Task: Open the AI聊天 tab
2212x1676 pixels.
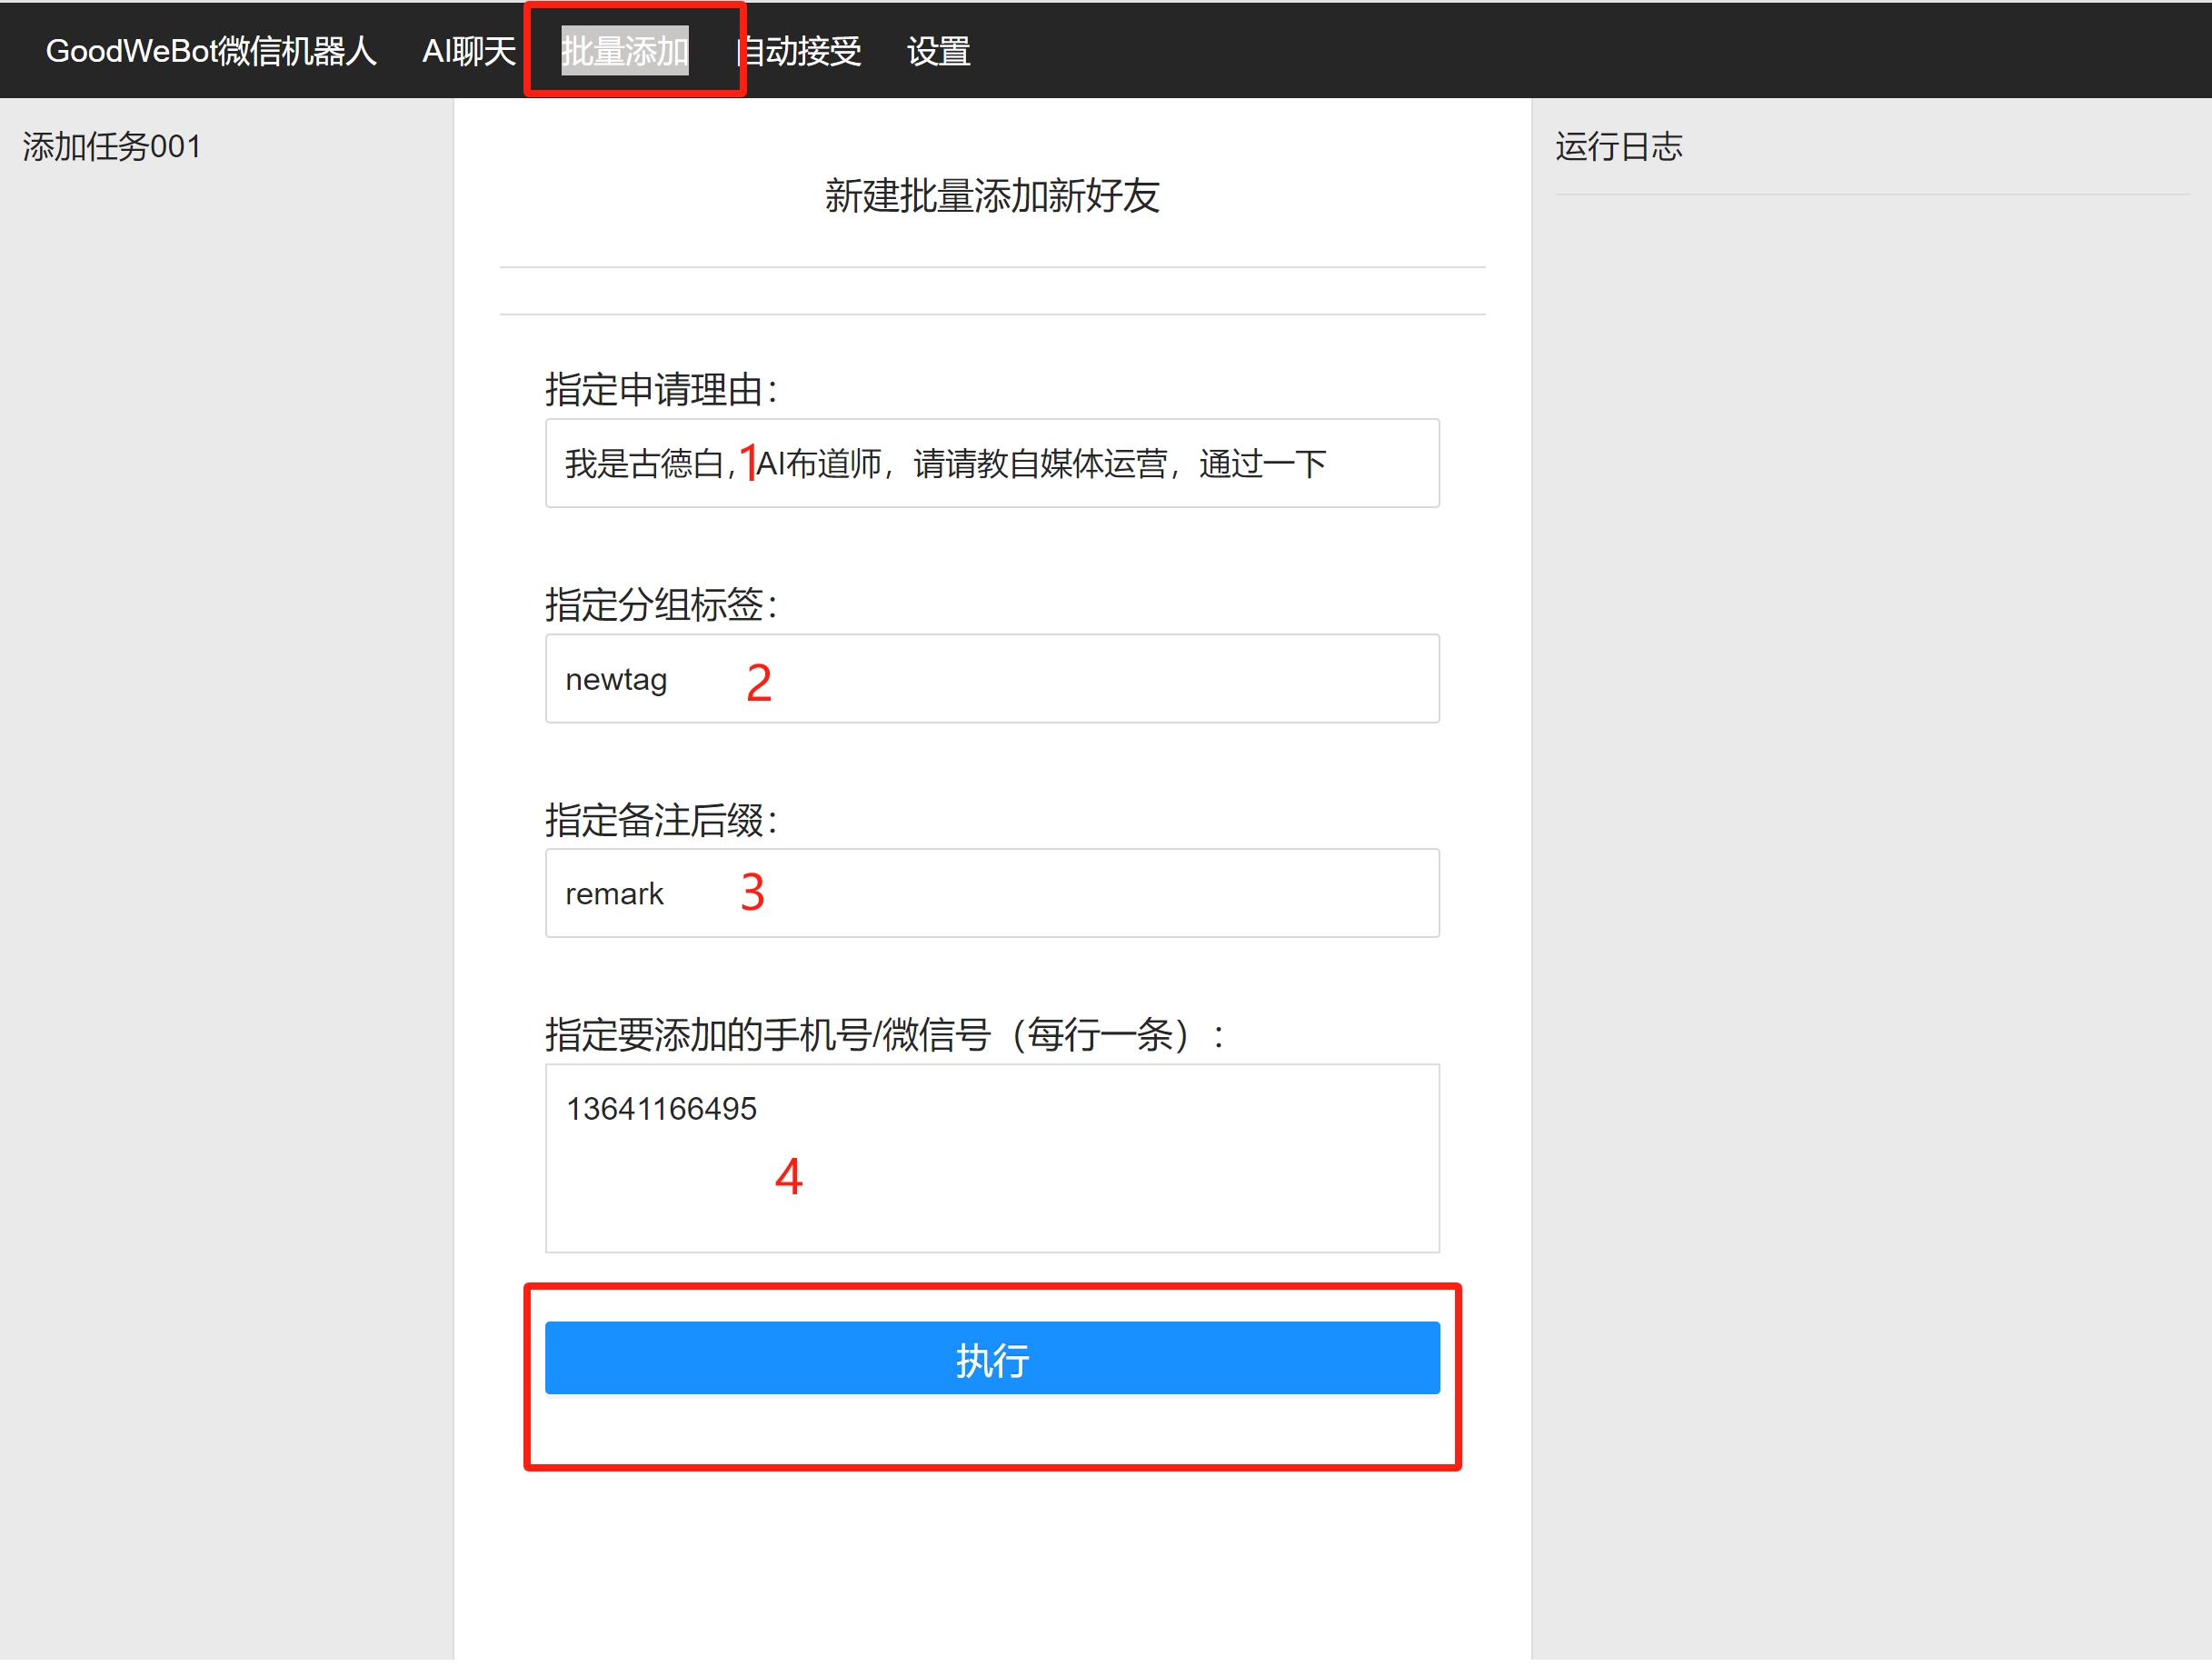Action: (468, 51)
